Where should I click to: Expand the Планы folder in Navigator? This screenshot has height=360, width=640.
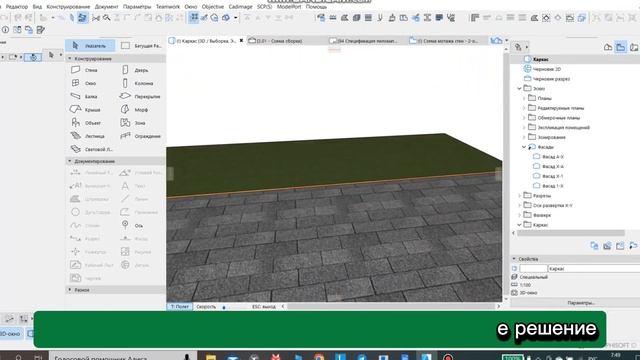click(524, 98)
